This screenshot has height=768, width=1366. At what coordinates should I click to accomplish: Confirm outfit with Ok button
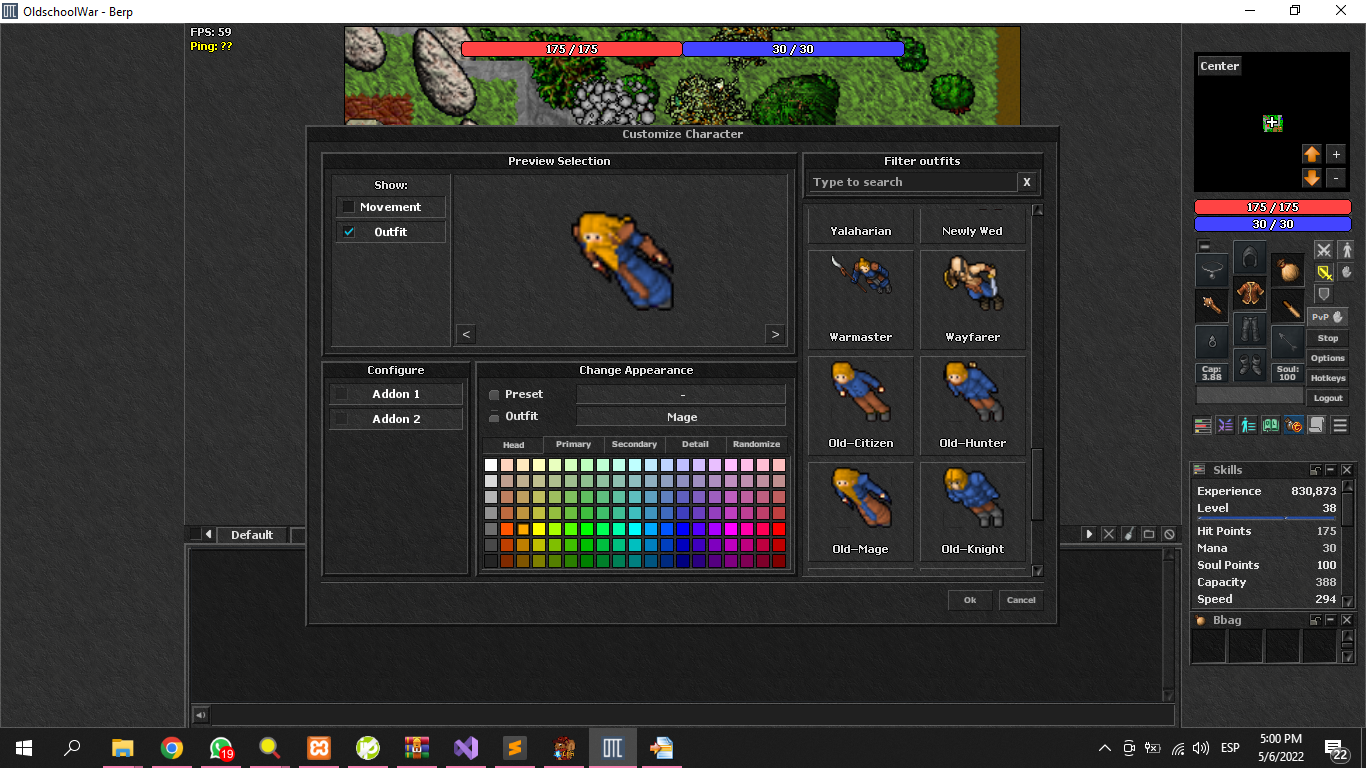tap(970, 600)
